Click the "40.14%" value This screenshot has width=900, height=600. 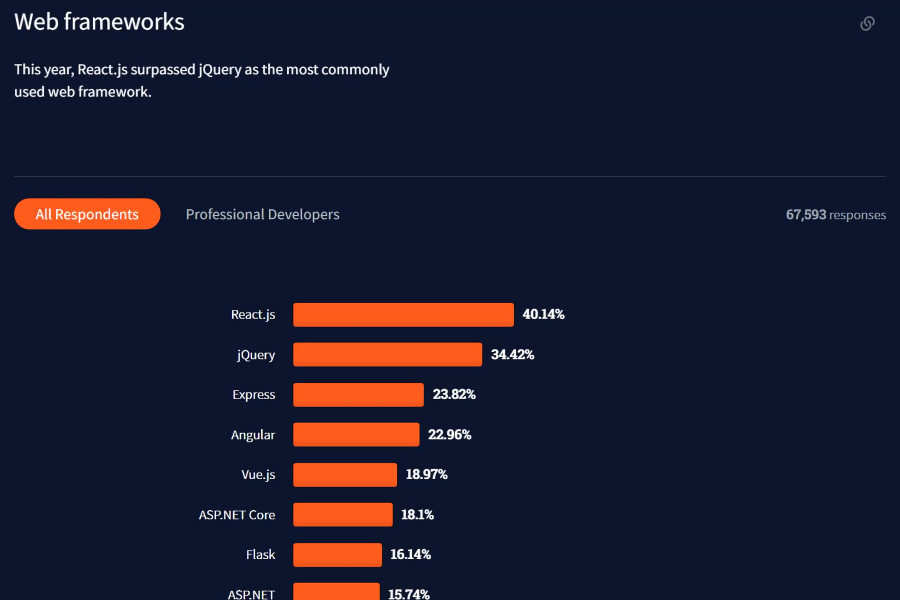[x=544, y=314]
